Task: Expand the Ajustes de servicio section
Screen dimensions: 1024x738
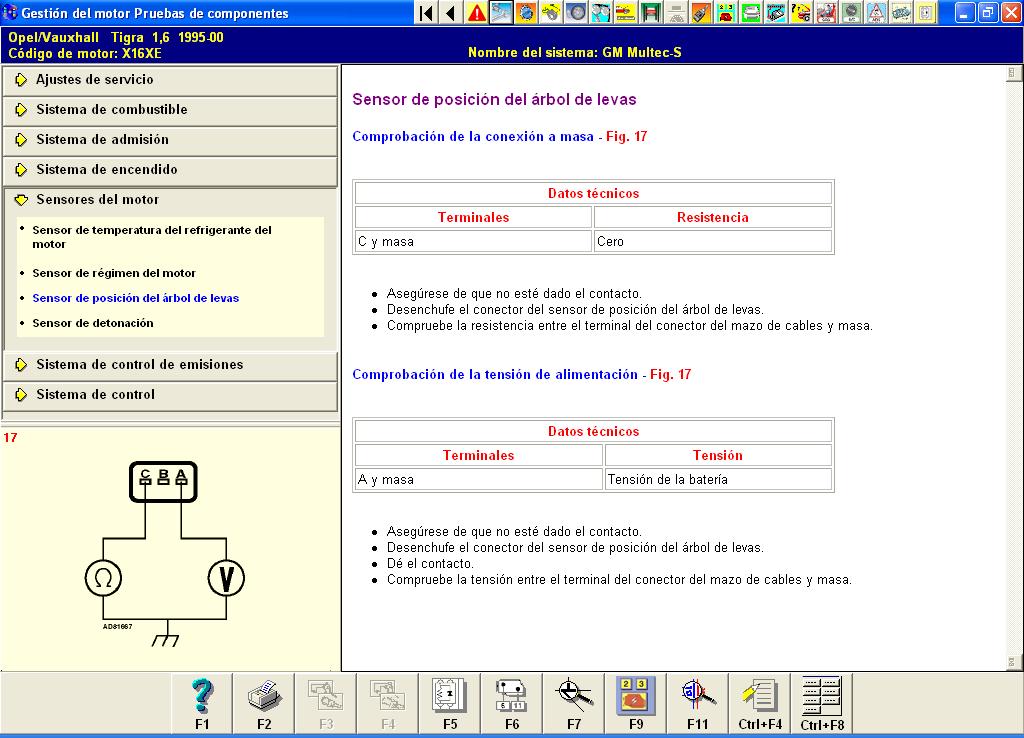Action: (x=95, y=80)
